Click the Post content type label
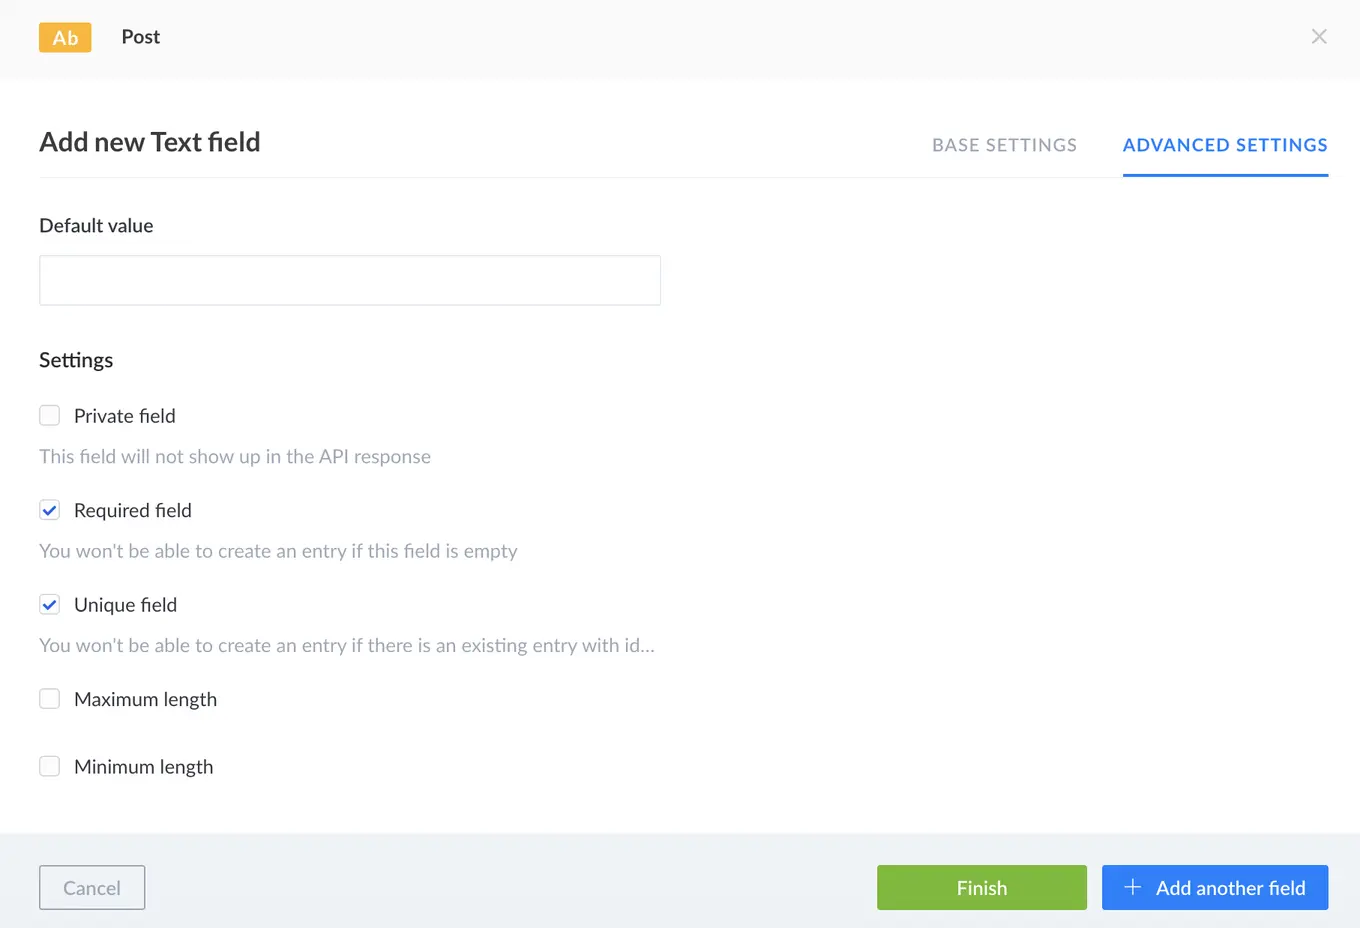Image resolution: width=1360 pixels, height=928 pixels. 140,37
